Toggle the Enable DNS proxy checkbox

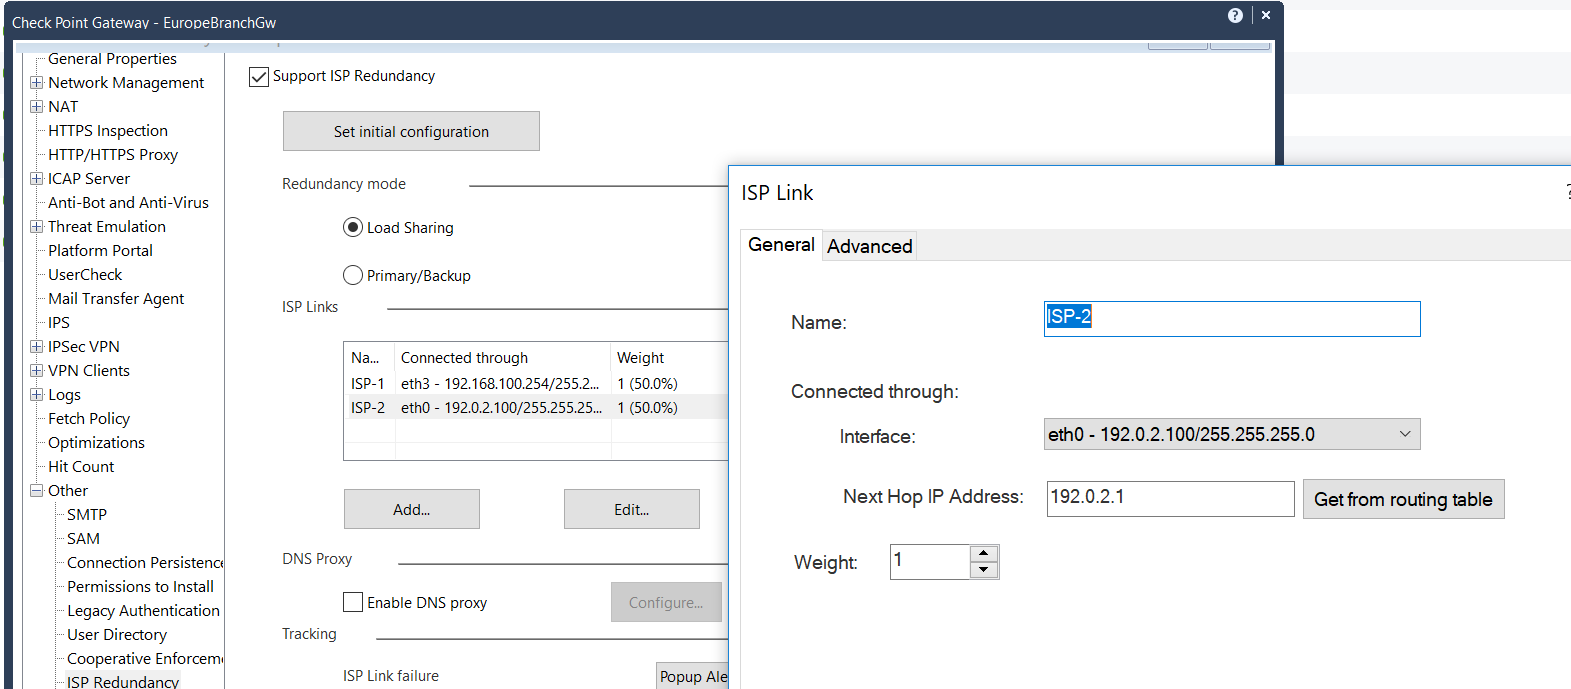click(353, 602)
